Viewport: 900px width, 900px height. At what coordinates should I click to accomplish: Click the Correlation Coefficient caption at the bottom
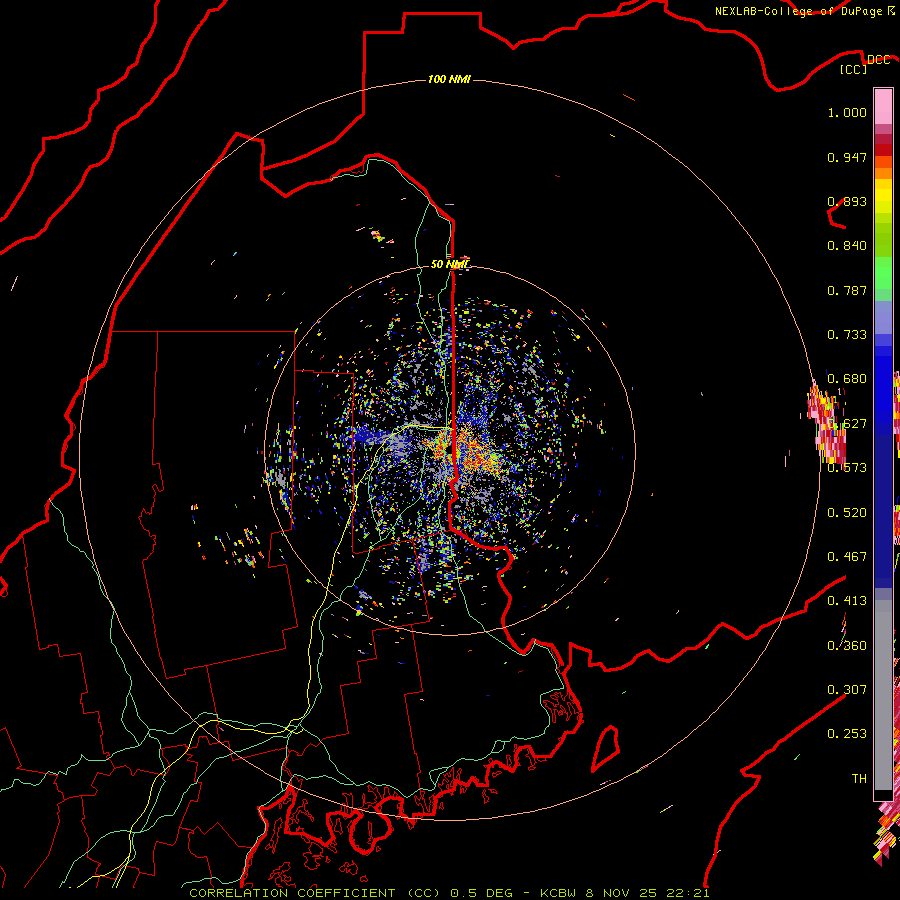[449, 893]
